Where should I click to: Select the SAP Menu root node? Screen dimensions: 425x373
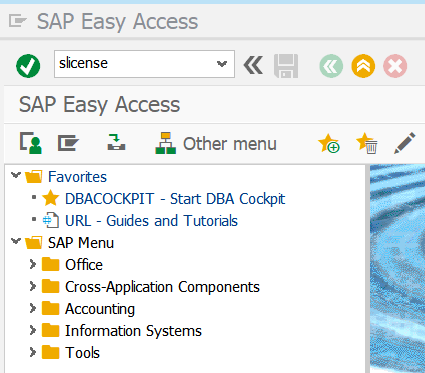(x=81, y=243)
